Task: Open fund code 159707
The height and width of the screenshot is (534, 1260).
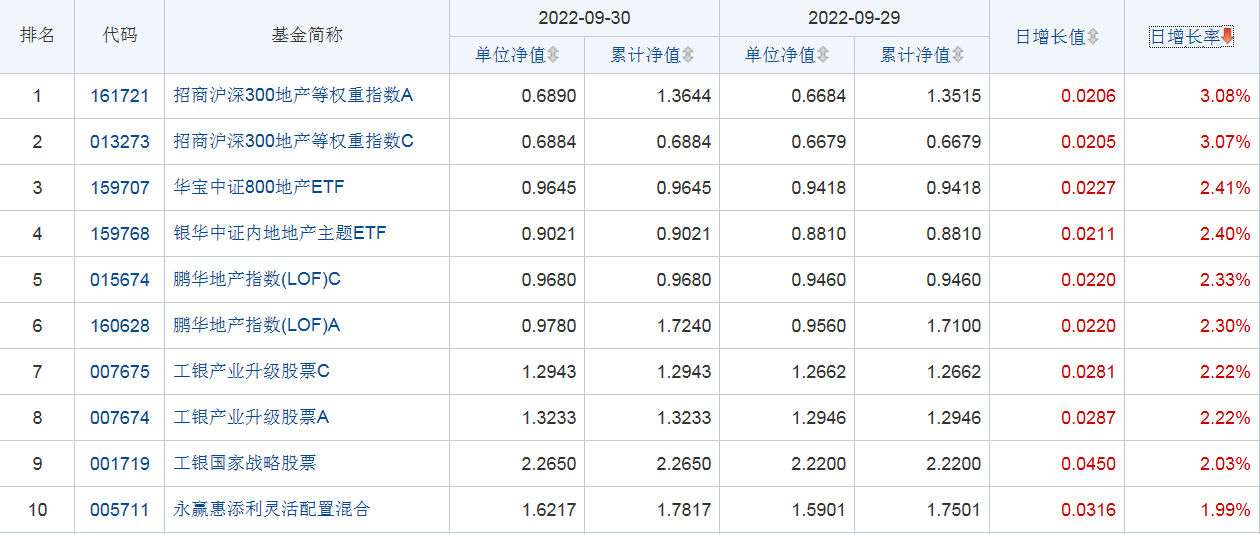Action: (x=119, y=188)
